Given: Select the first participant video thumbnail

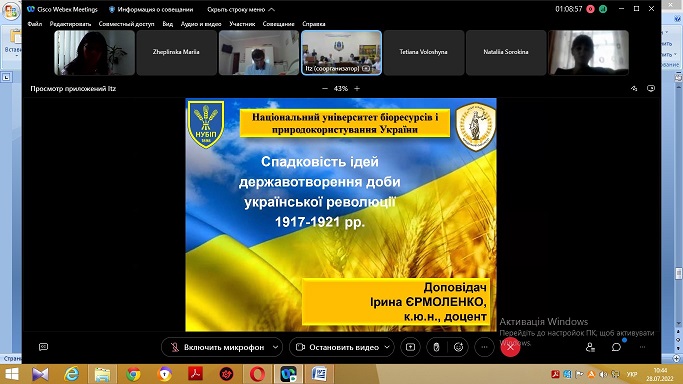Looking at the screenshot, I should pyautogui.click(x=95, y=53).
